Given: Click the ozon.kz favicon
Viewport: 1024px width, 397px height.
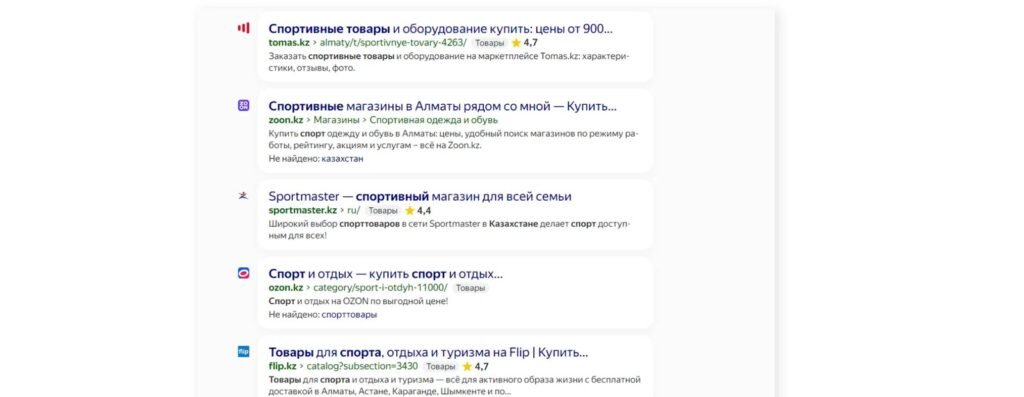Looking at the screenshot, I should (244, 273).
